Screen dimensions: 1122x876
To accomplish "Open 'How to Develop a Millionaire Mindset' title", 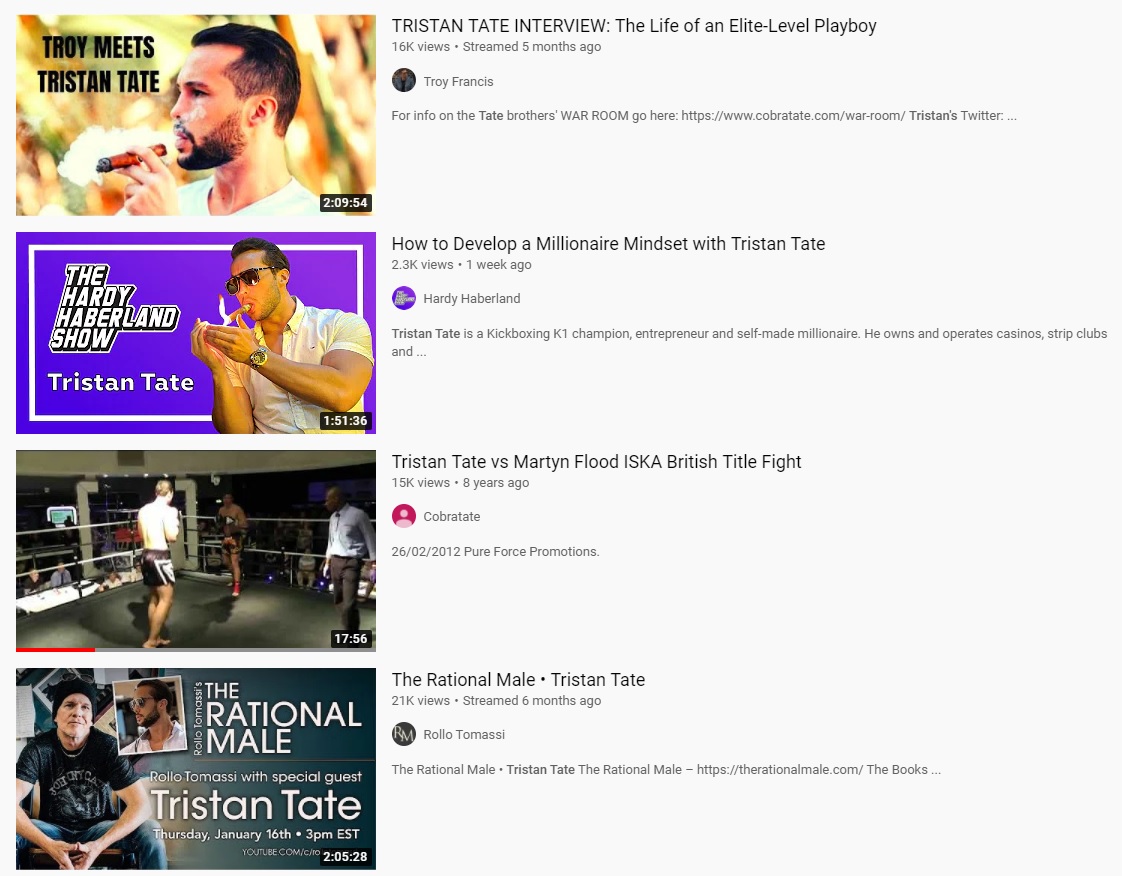I will [608, 244].
